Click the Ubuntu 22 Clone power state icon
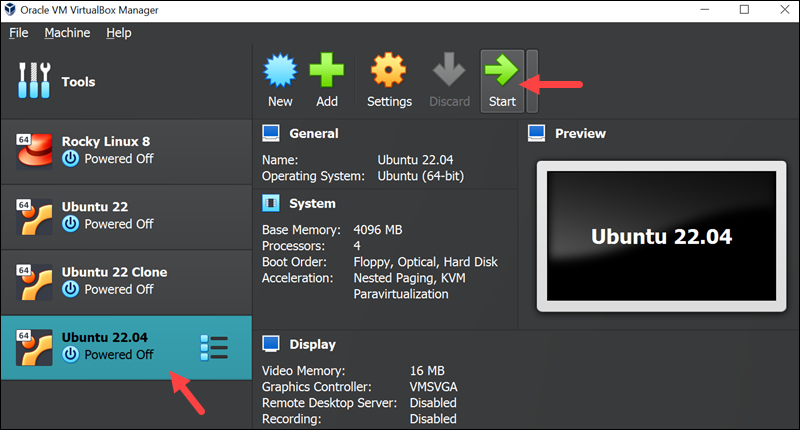This screenshot has height=430, width=800. click(70, 289)
